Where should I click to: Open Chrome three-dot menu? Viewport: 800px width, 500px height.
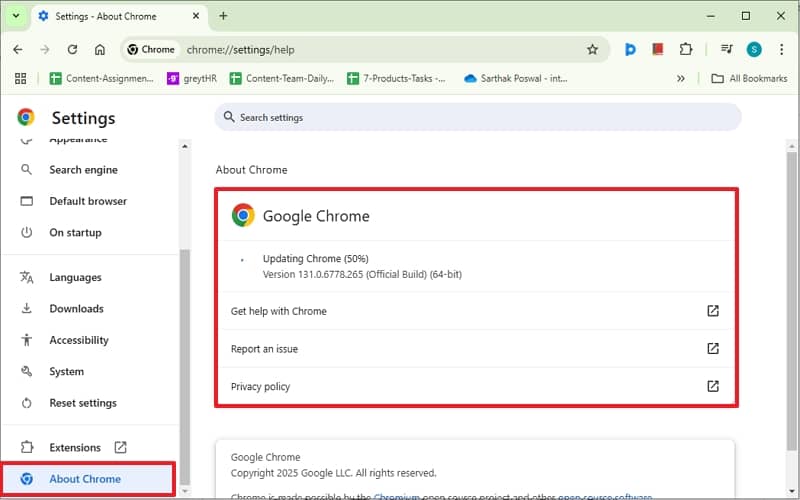coord(781,49)
